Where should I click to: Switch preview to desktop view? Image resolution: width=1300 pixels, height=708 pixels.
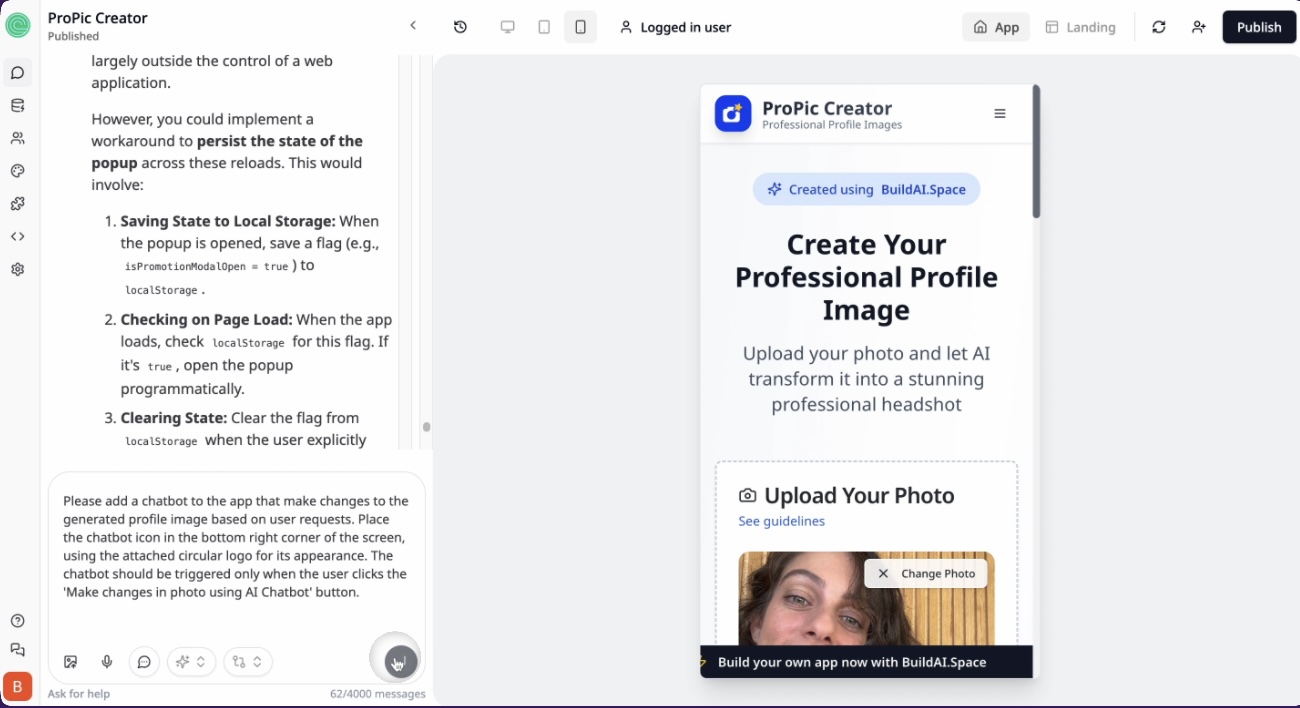[508, 27]
